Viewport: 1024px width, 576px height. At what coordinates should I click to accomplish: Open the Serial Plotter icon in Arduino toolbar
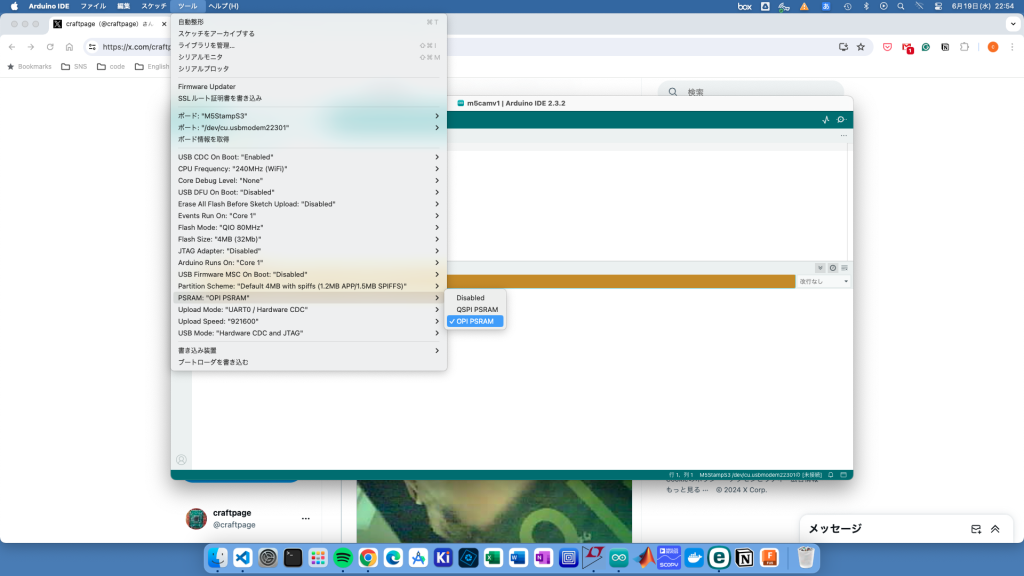click(825, 120)
